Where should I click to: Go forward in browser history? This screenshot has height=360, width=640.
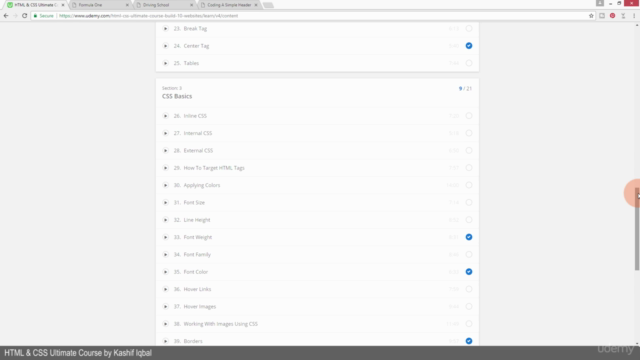click(15, 16)
